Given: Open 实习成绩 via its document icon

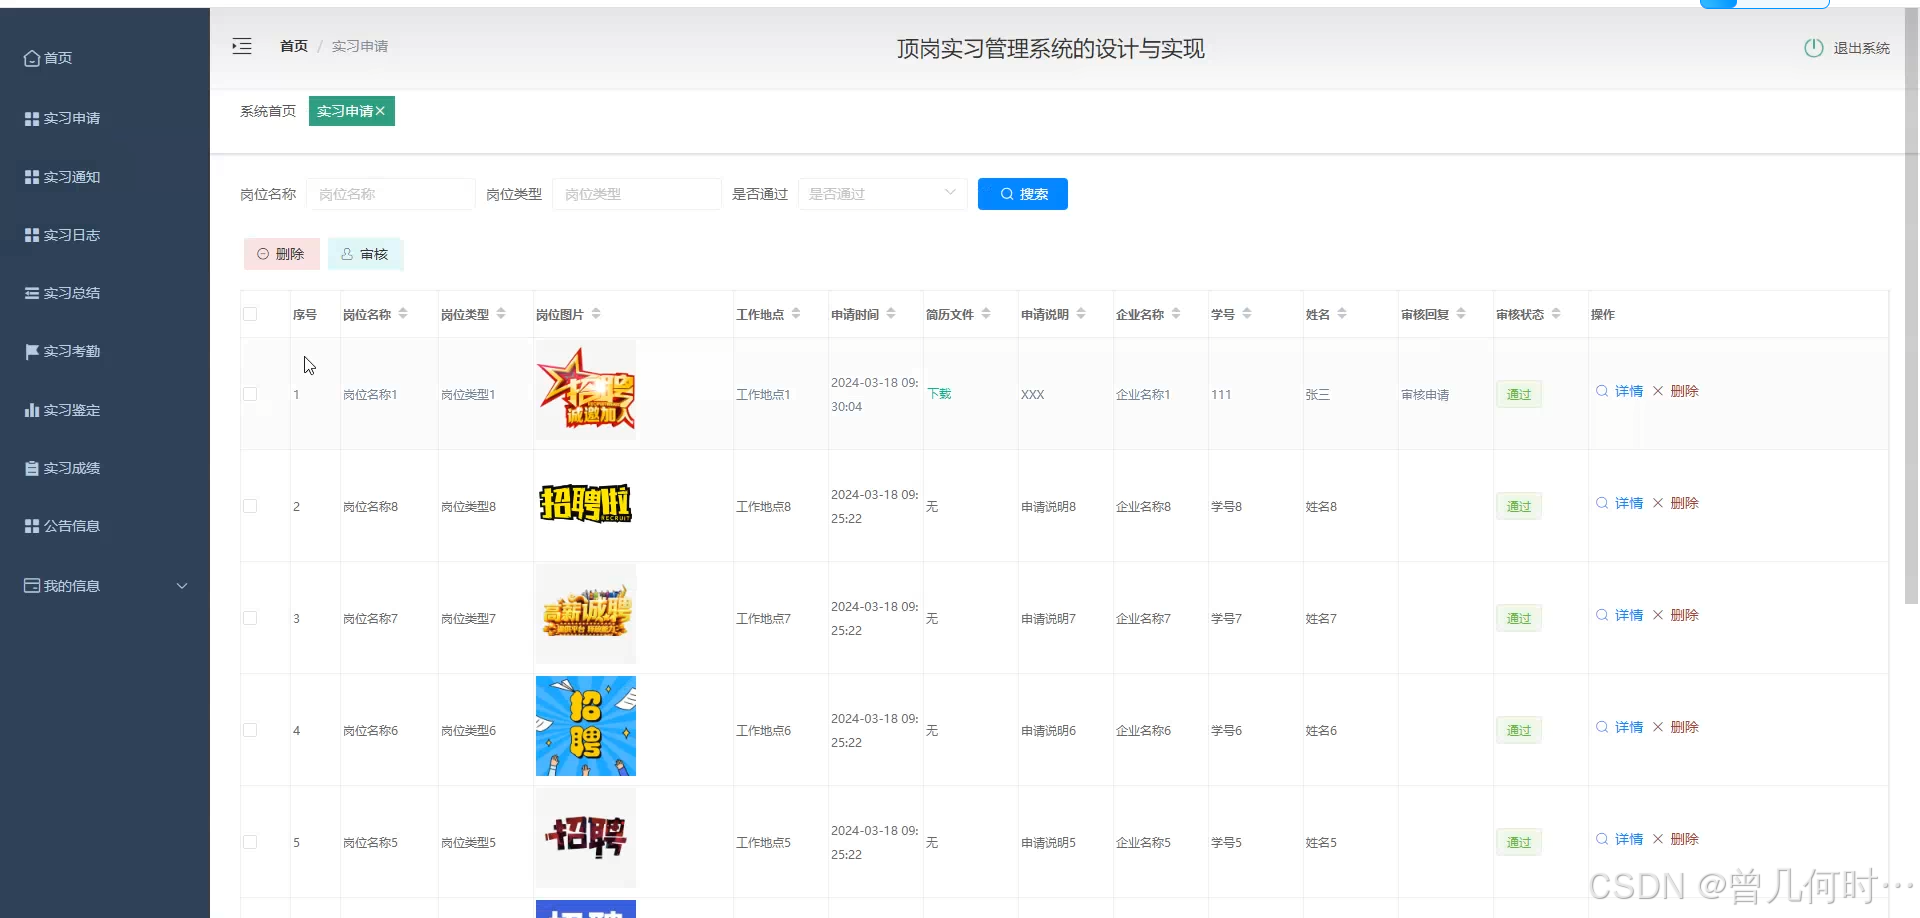Looking at the screenshot, I should 31,467.
